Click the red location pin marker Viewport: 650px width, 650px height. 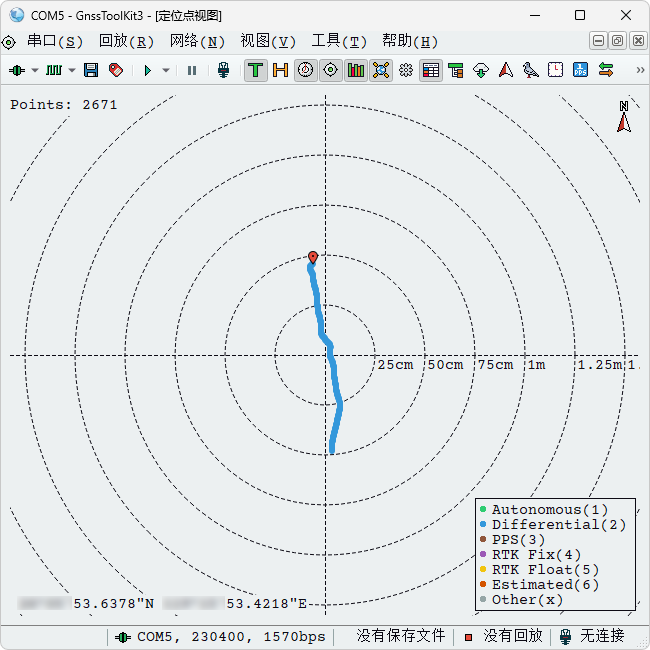[x=313, y=257]
